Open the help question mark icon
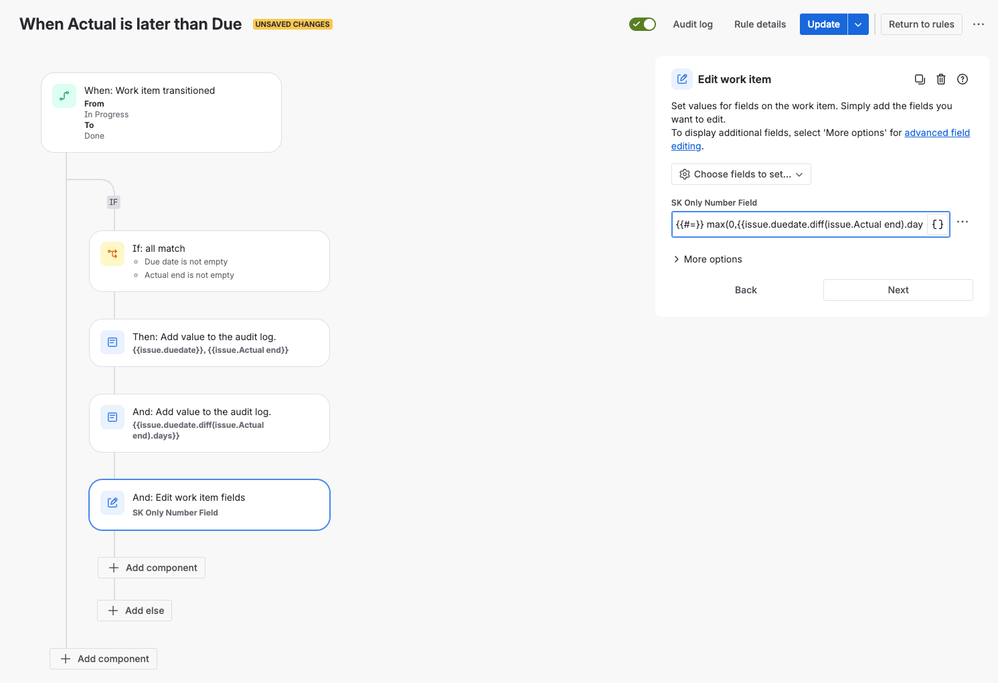Screen dimensions: 998x683 pyautogui.click(x=962, y=79)
